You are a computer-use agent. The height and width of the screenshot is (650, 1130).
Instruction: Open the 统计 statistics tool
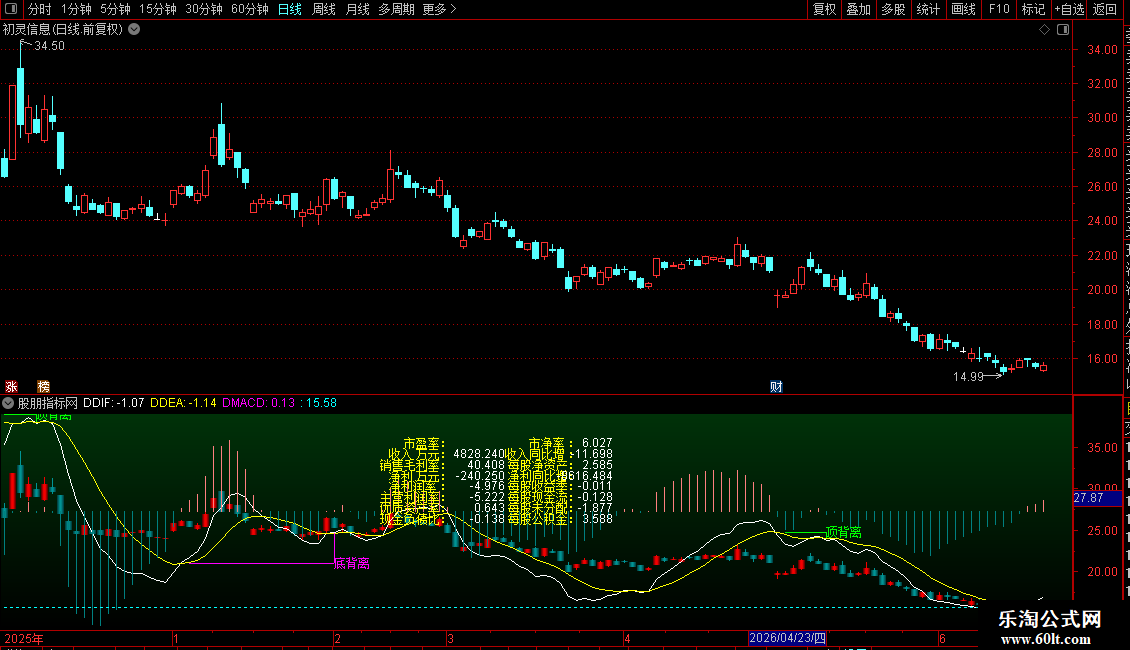point(928,9)
